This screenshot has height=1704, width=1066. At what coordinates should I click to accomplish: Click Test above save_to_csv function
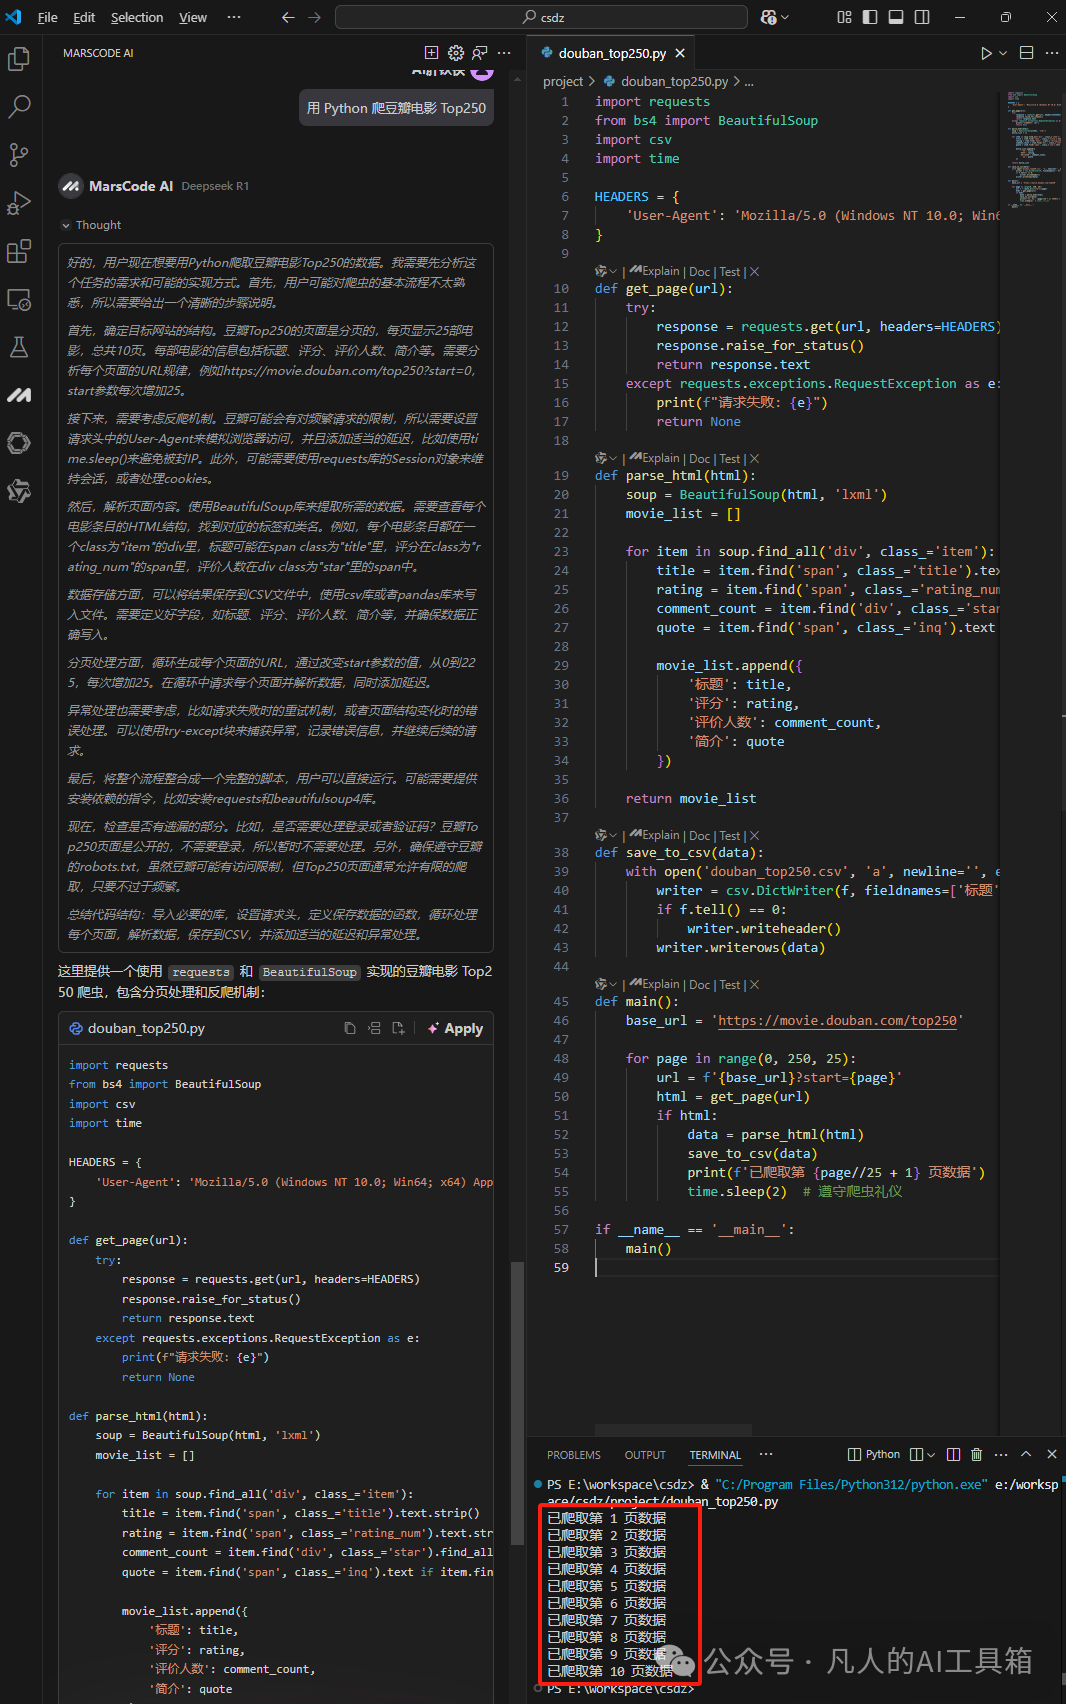coord(730,835)
